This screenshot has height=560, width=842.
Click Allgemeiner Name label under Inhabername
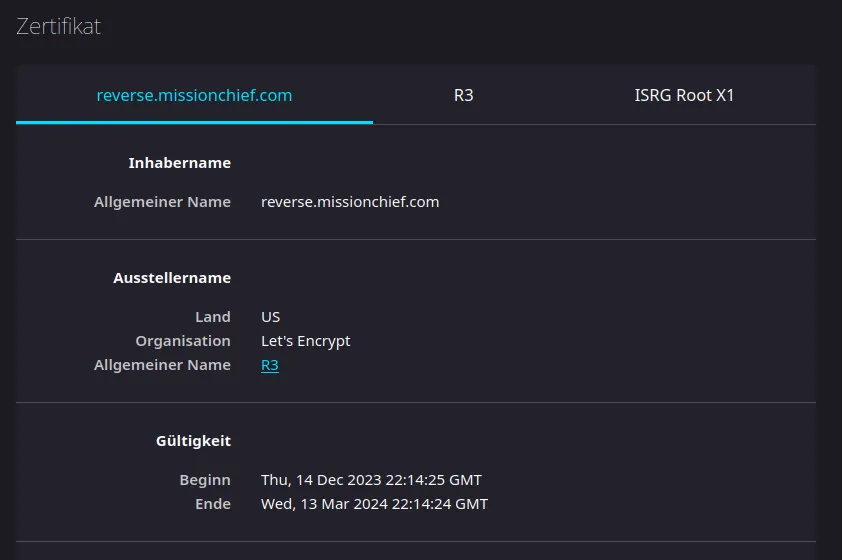click(162, 202)
